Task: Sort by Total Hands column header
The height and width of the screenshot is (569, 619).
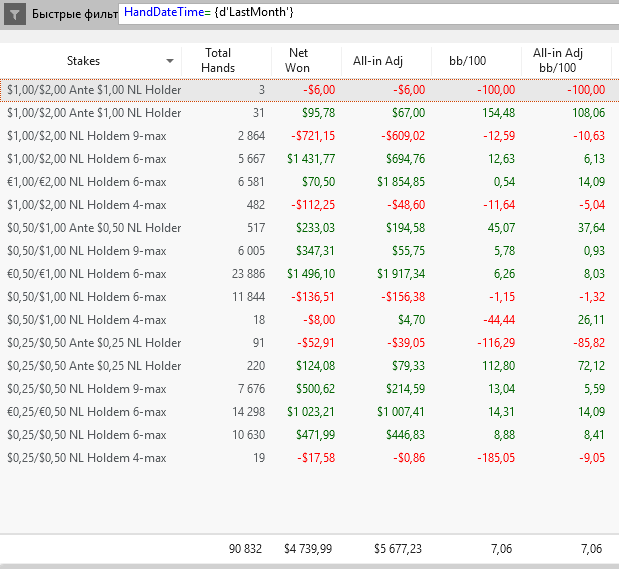Action: click(217, 60)
